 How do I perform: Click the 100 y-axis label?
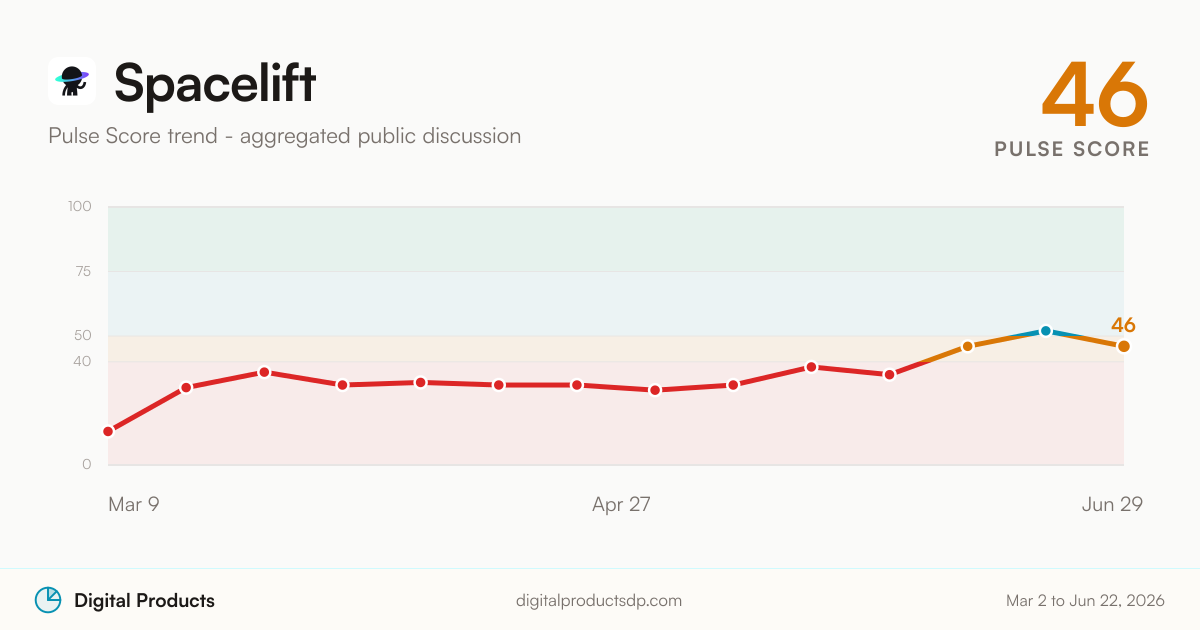(80, 207)
